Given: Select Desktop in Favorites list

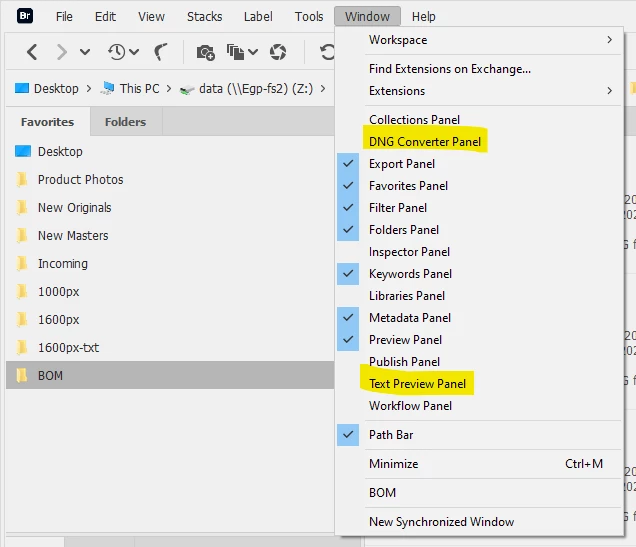Looking at the screenshot, I should (170, 152).
